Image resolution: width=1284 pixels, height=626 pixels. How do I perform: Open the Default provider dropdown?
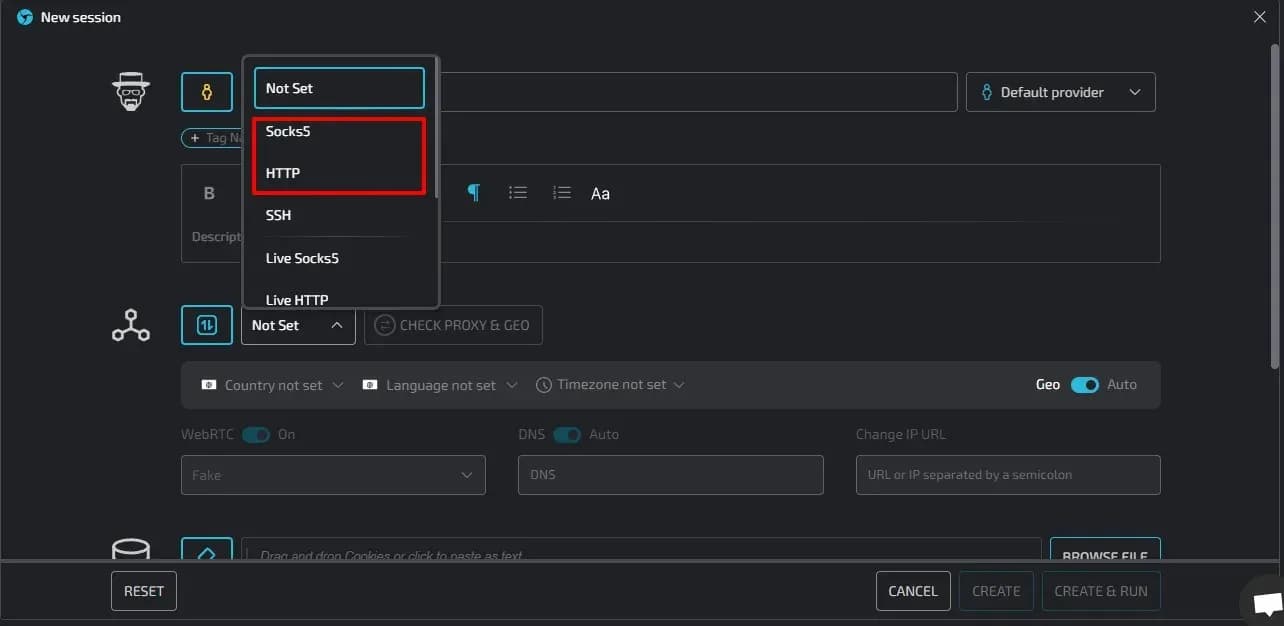coord(1060,91)
